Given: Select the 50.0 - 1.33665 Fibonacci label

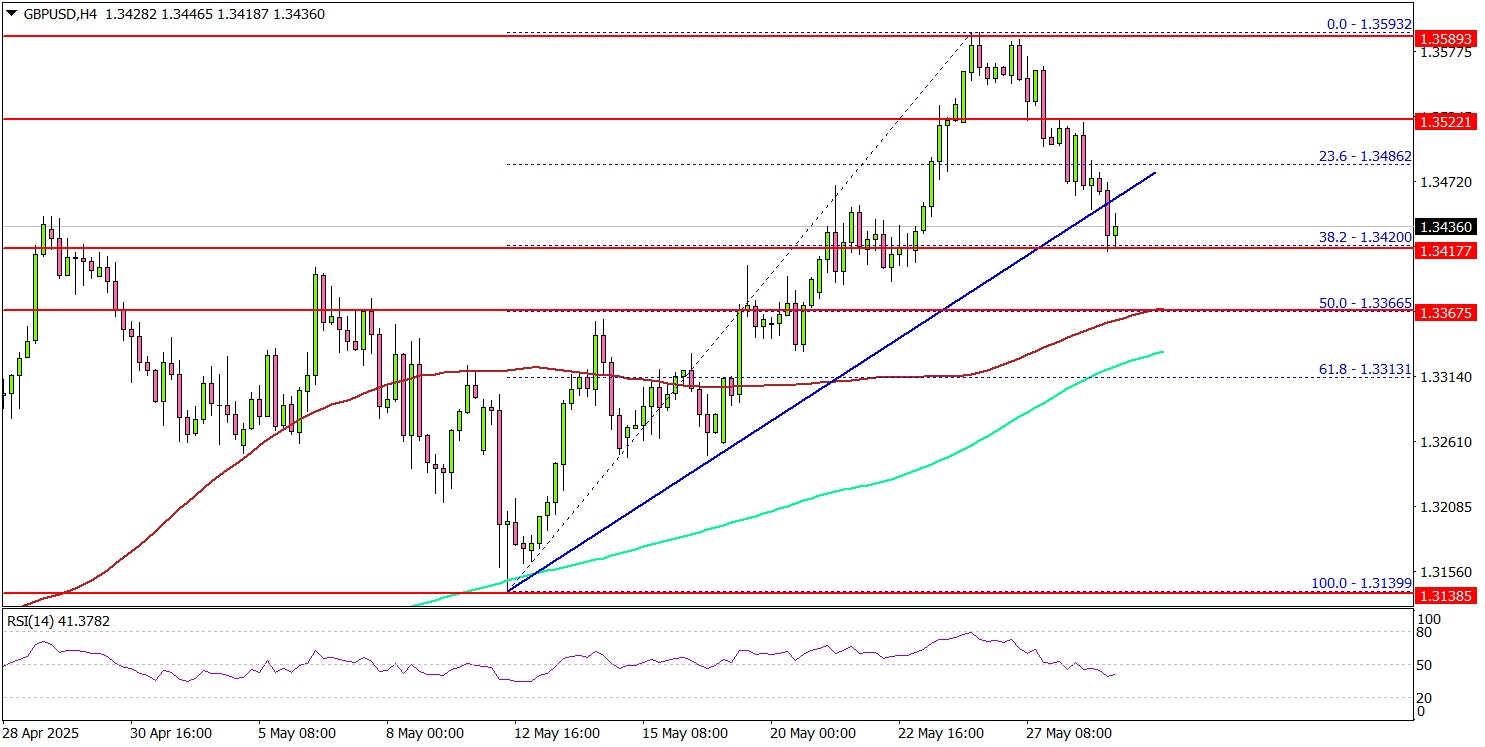Looking at the screenshot, I should coord(1367,303).
